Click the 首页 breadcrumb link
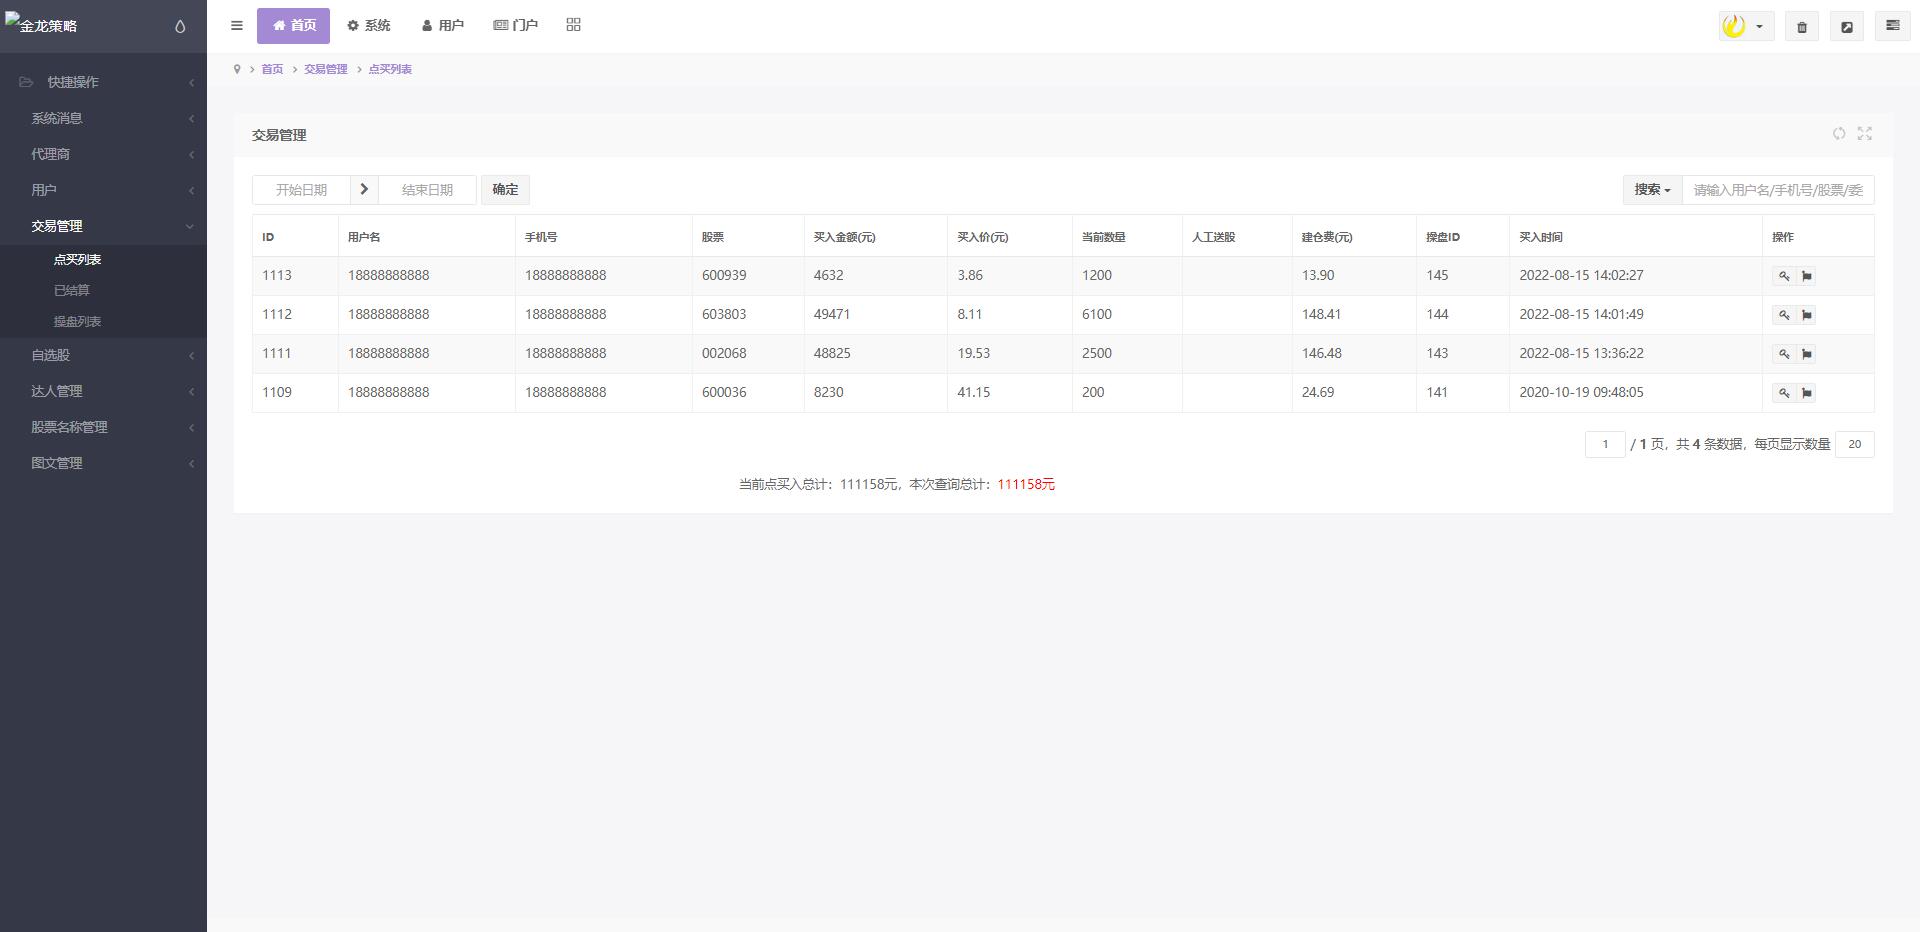Screen dimensions: 1920x932 tap(272, 69)
